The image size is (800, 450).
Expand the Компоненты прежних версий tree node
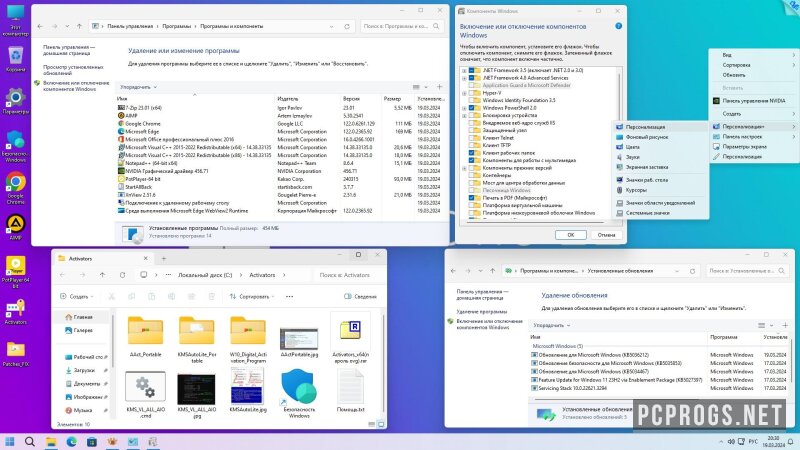[464, 168]
